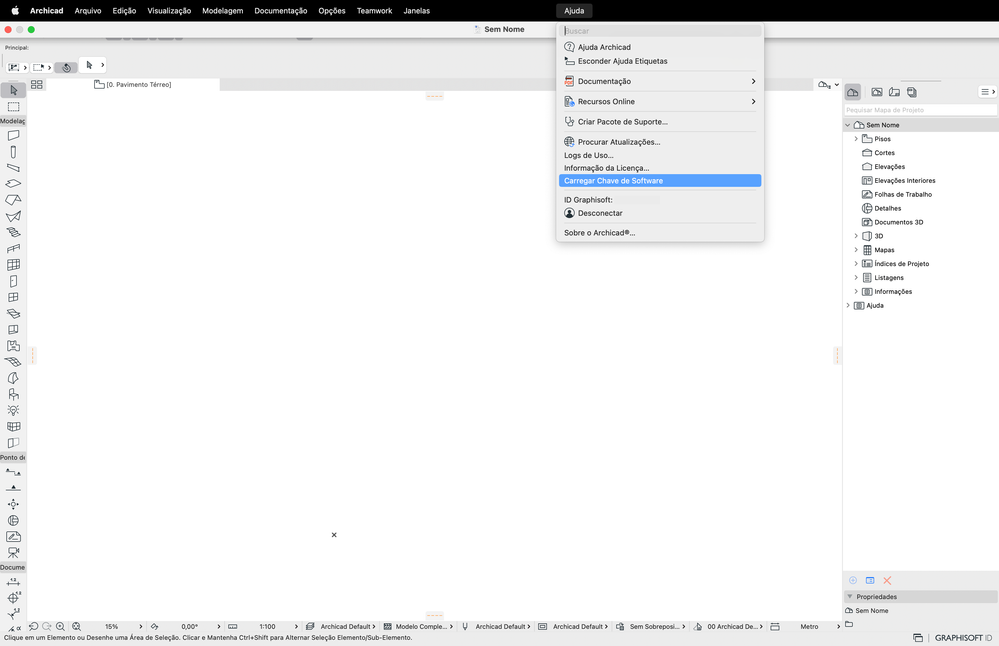Image resolution: width=999 pixels, height=646 pixels.
Task: Open the Metro units dropdown
Action: point(817,627)
